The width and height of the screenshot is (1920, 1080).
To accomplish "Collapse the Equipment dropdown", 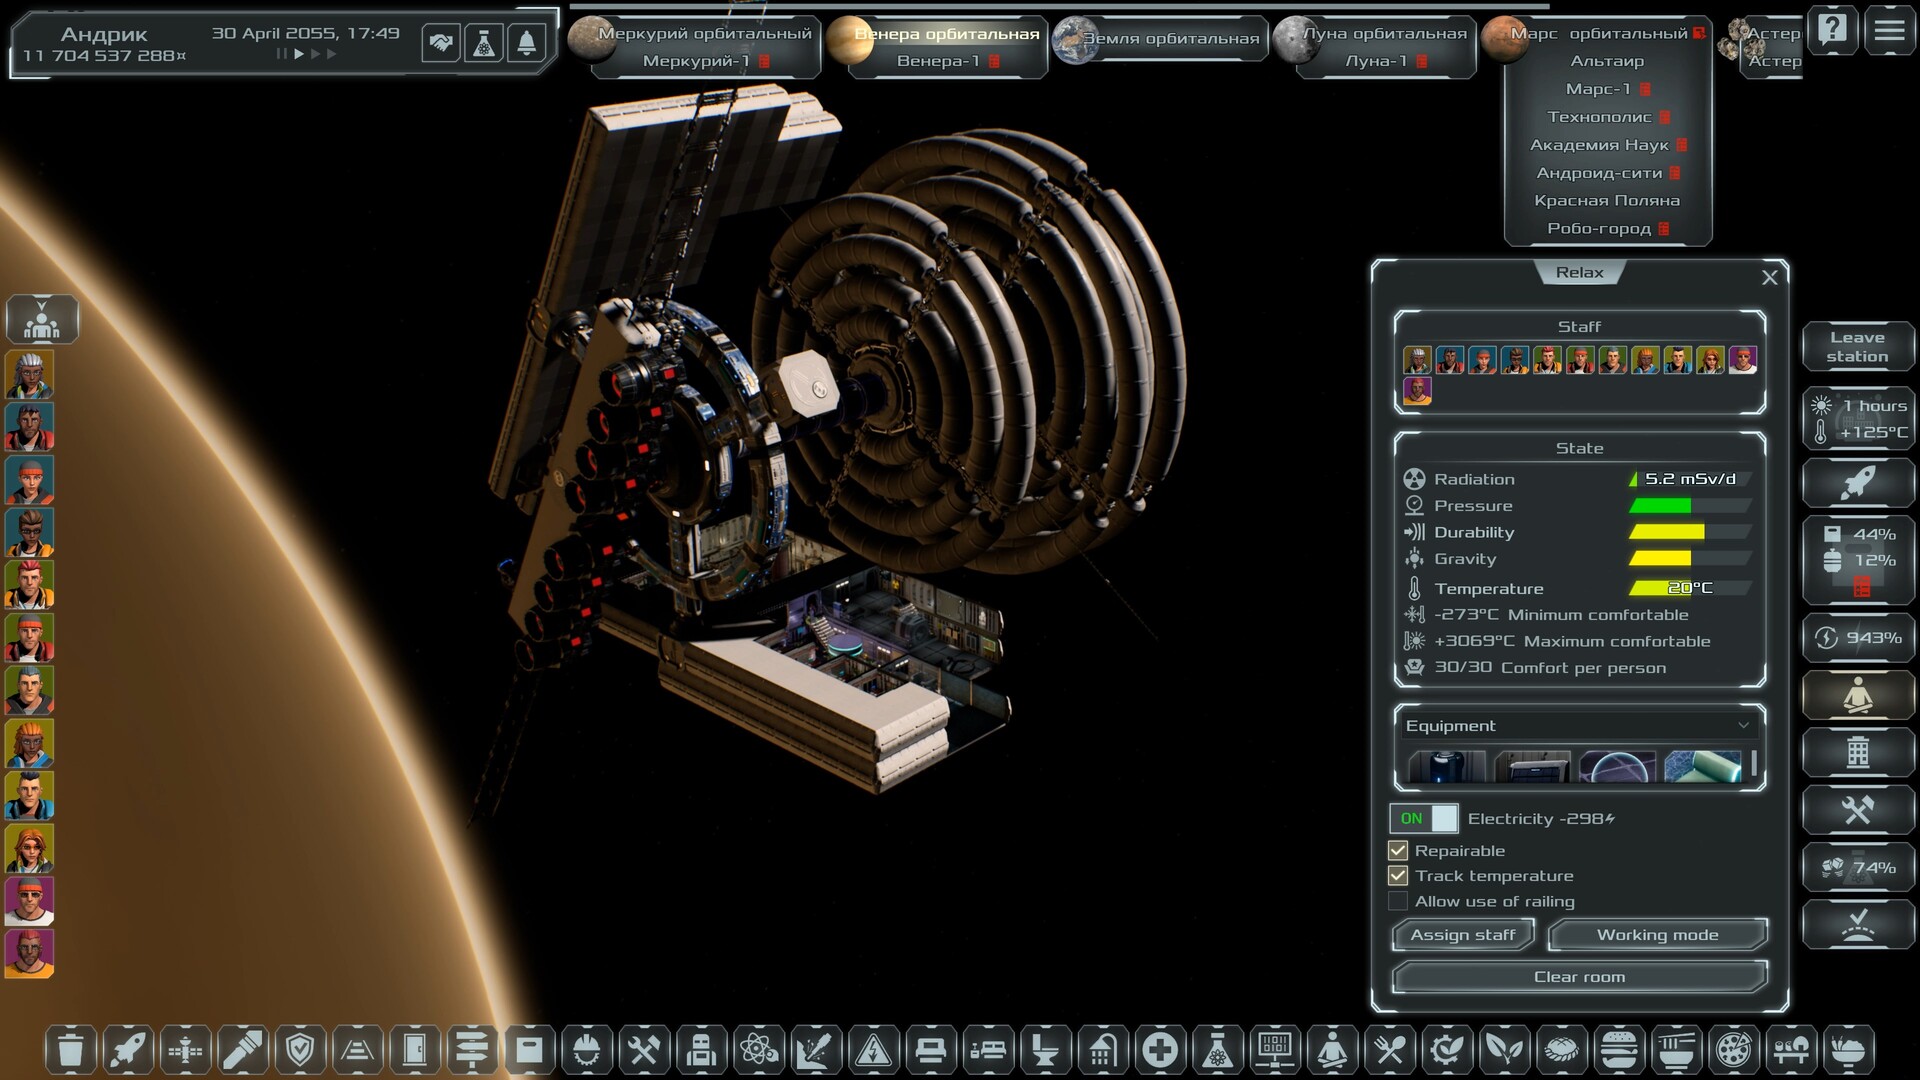I will (1743, 726).
